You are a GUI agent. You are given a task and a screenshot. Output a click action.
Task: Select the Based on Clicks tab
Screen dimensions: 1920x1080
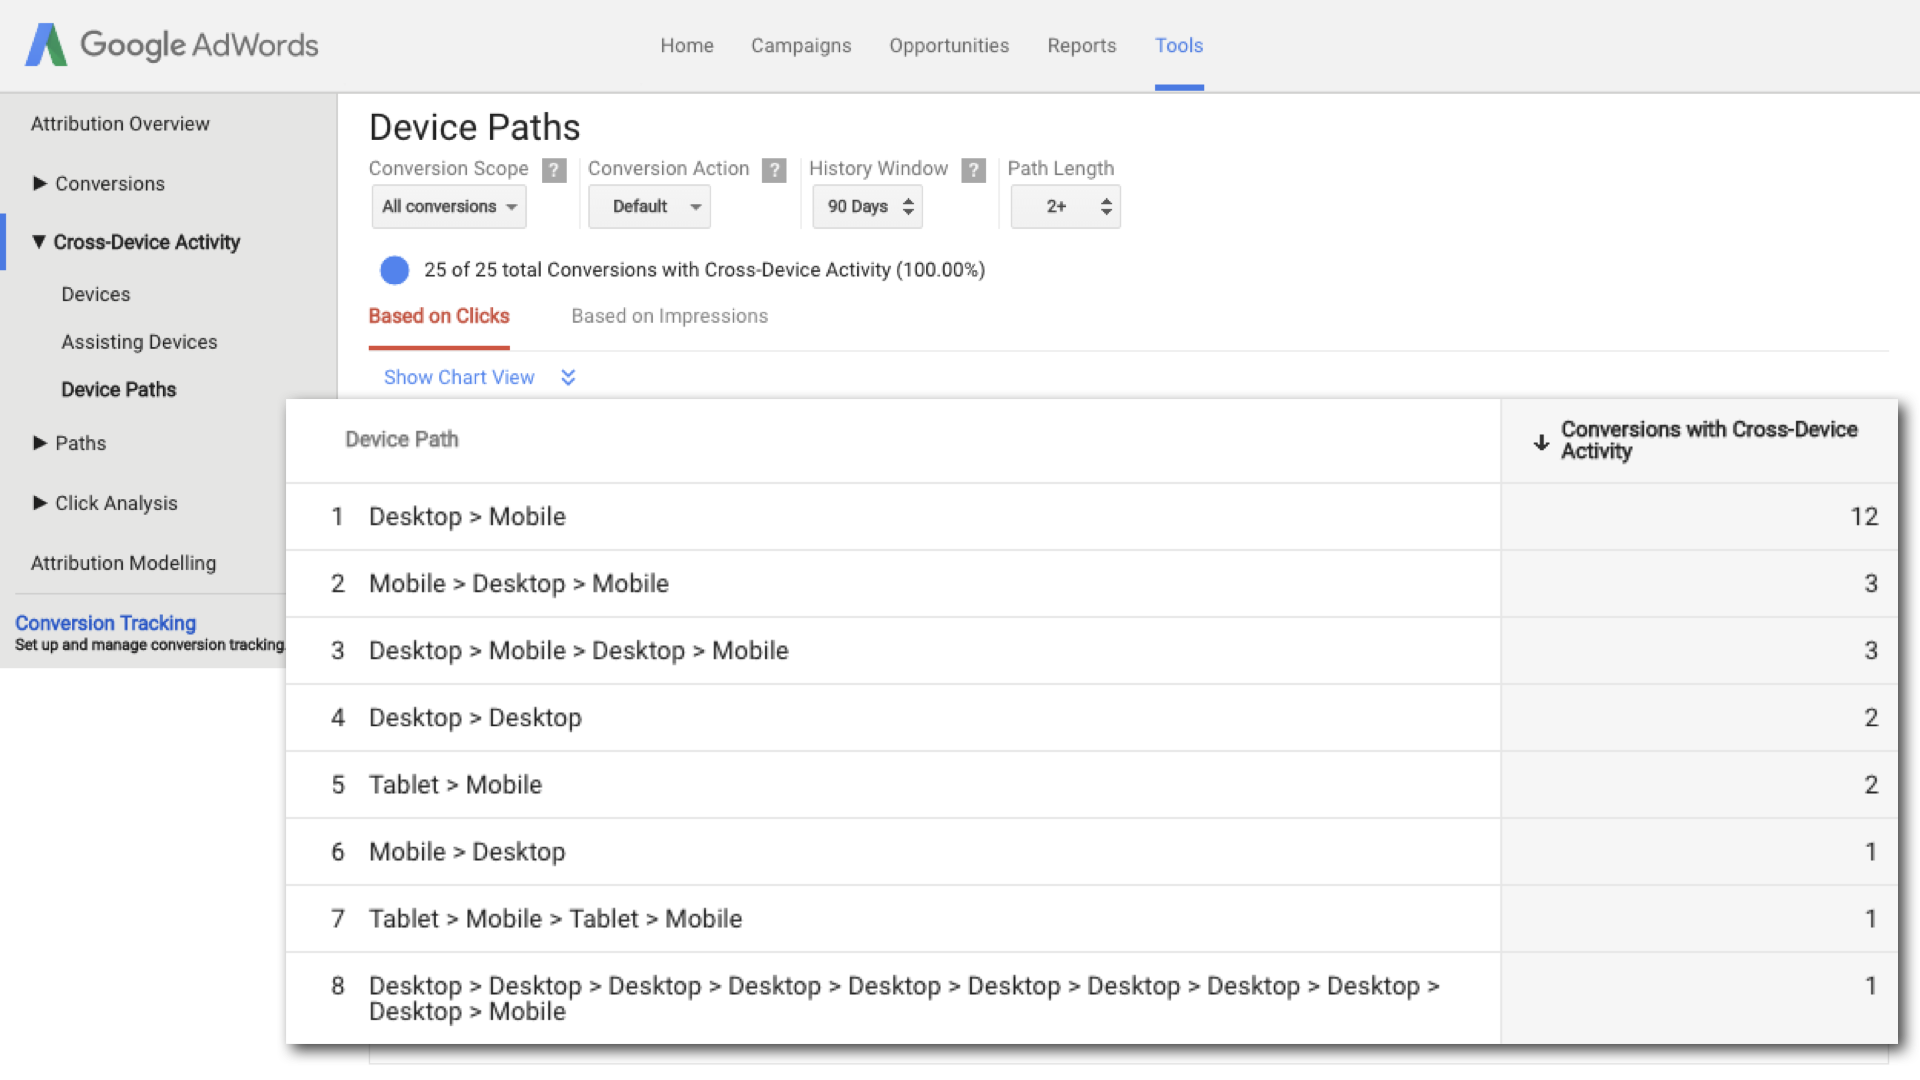click(439, 316)
